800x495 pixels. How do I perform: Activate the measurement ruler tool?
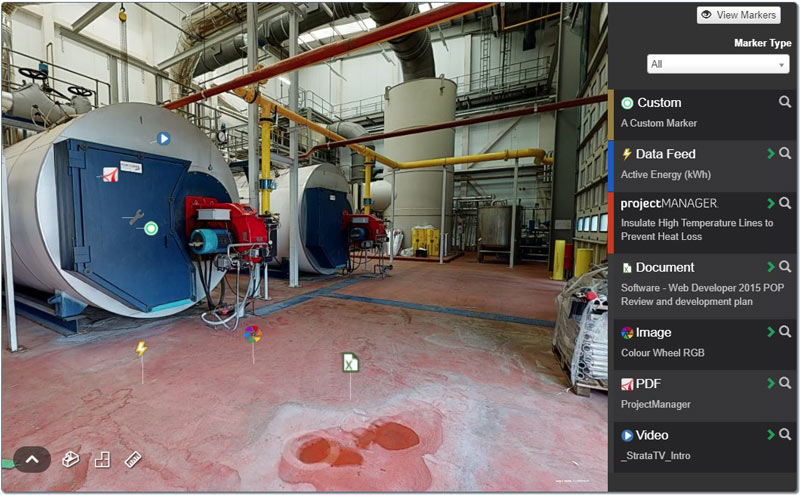(133, 459)
